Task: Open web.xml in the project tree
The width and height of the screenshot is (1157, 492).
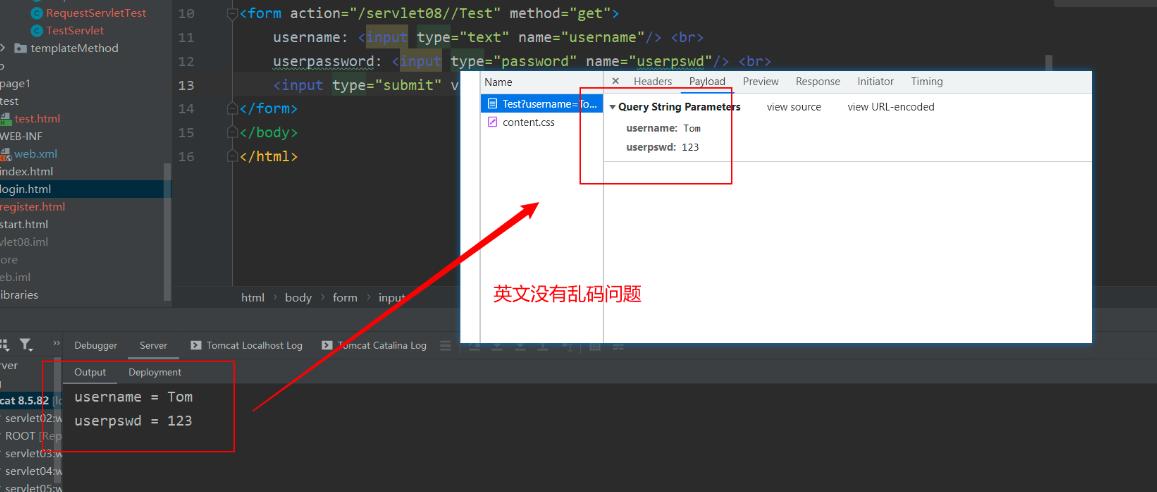Action: click(35, 154)
